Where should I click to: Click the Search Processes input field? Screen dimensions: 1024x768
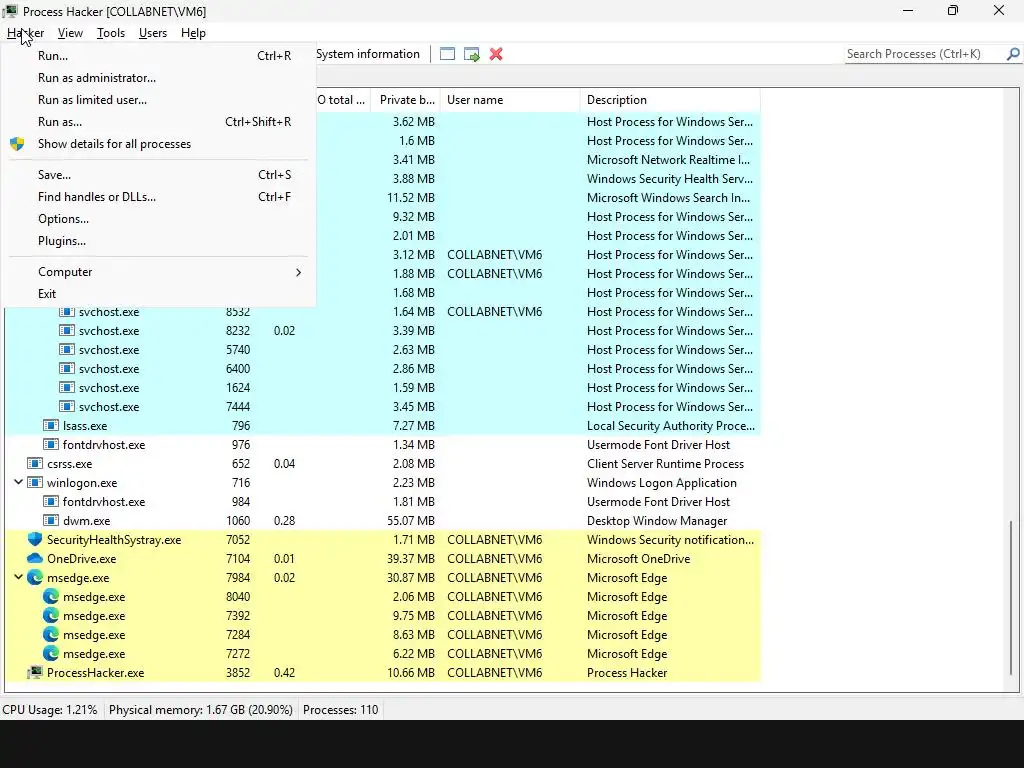[x=924, y=54]
